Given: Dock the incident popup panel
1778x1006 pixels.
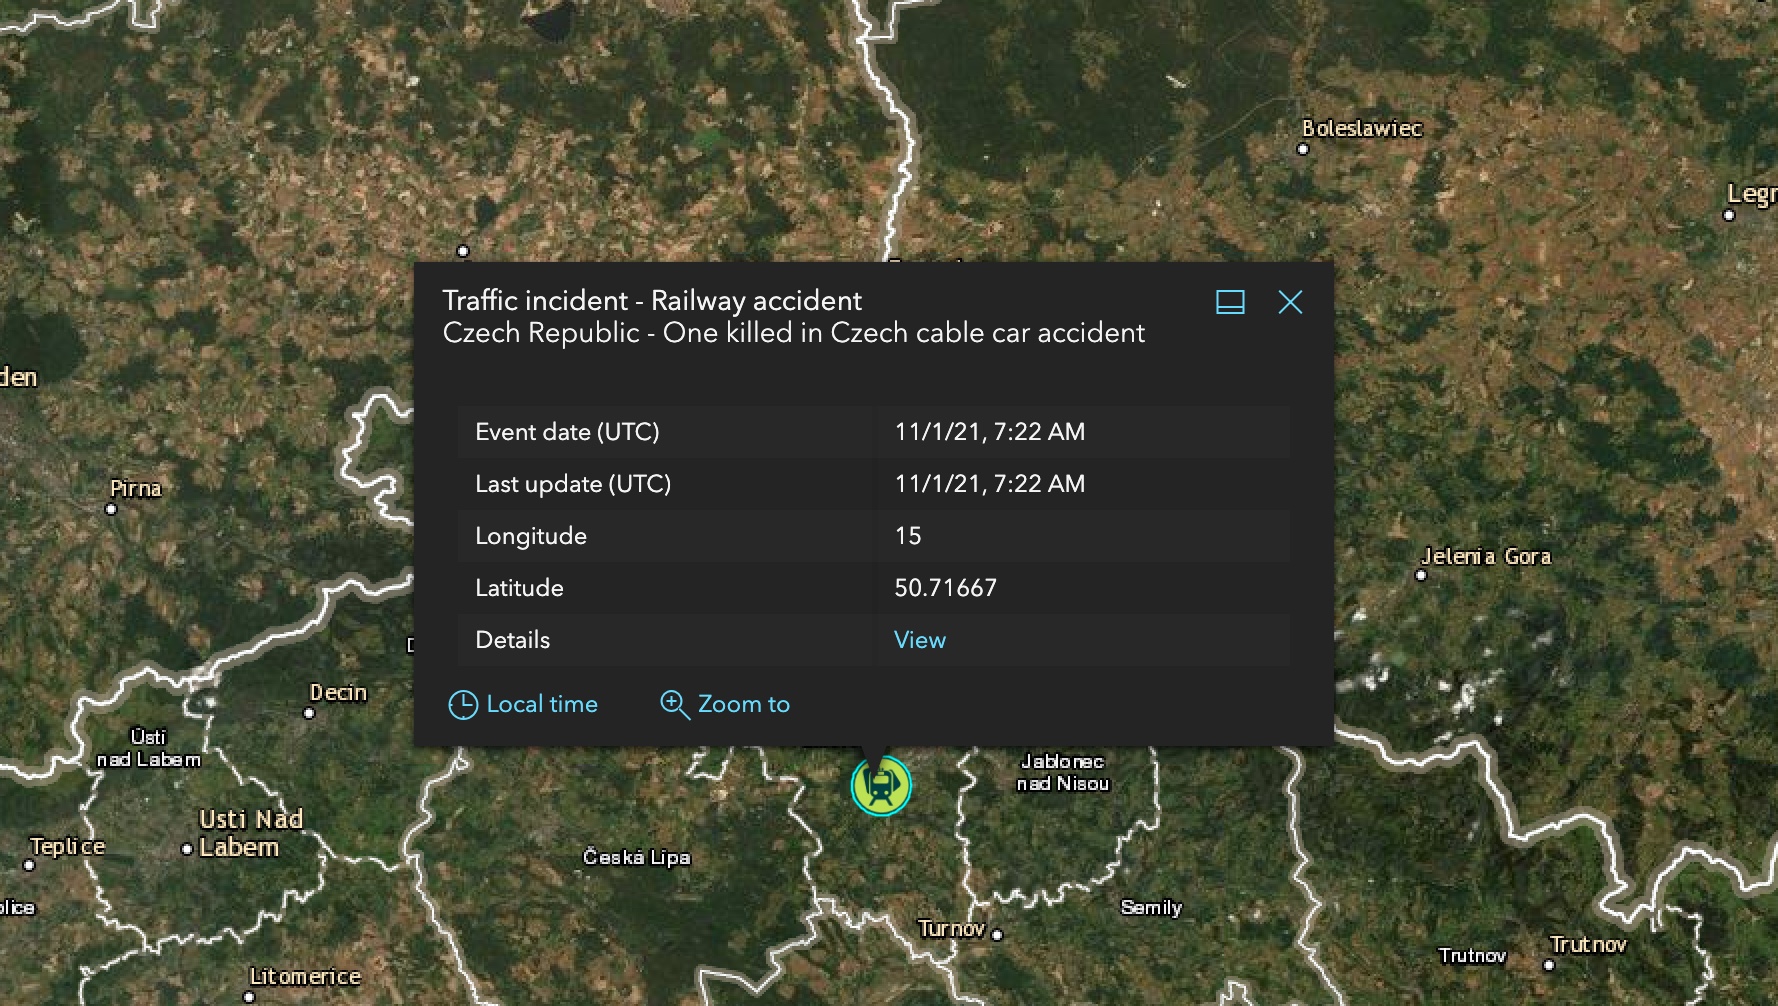Looking at the screenshot, I should (1230, 302).
